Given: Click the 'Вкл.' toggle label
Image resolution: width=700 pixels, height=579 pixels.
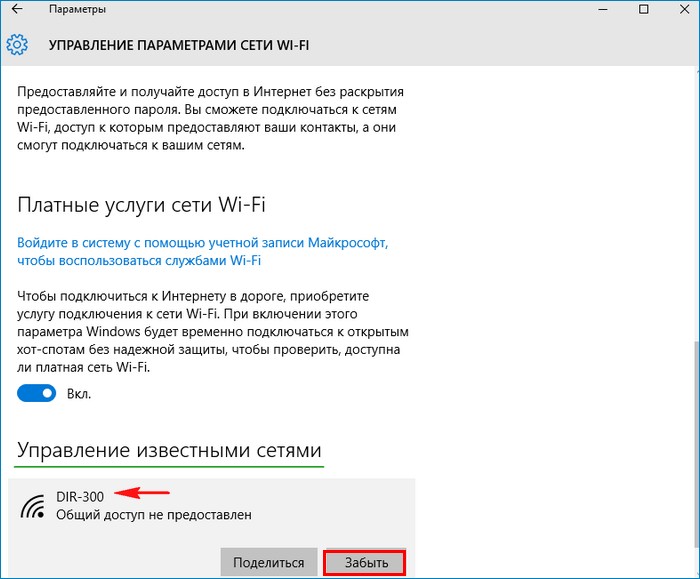Looking at the screenshot, I should click(x=79, y=394).
